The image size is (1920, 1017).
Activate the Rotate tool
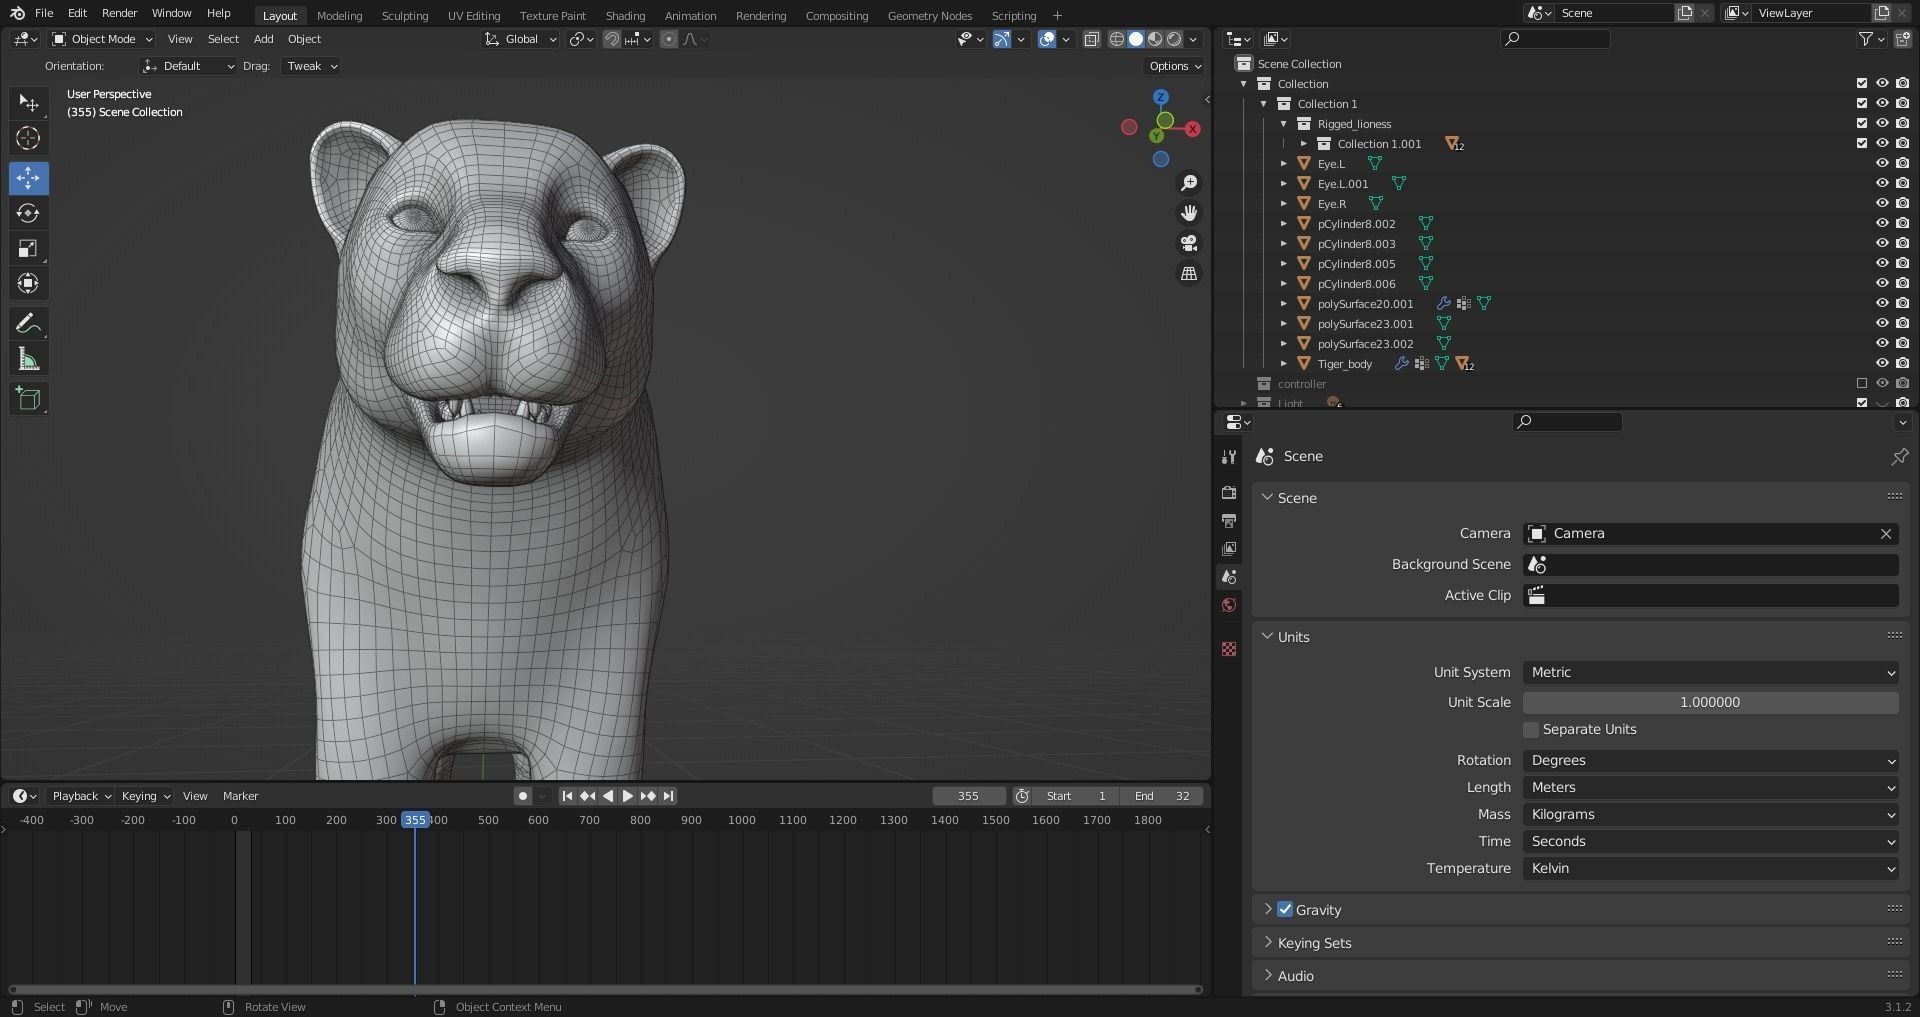pyautogui.click(x=28, y=213)
